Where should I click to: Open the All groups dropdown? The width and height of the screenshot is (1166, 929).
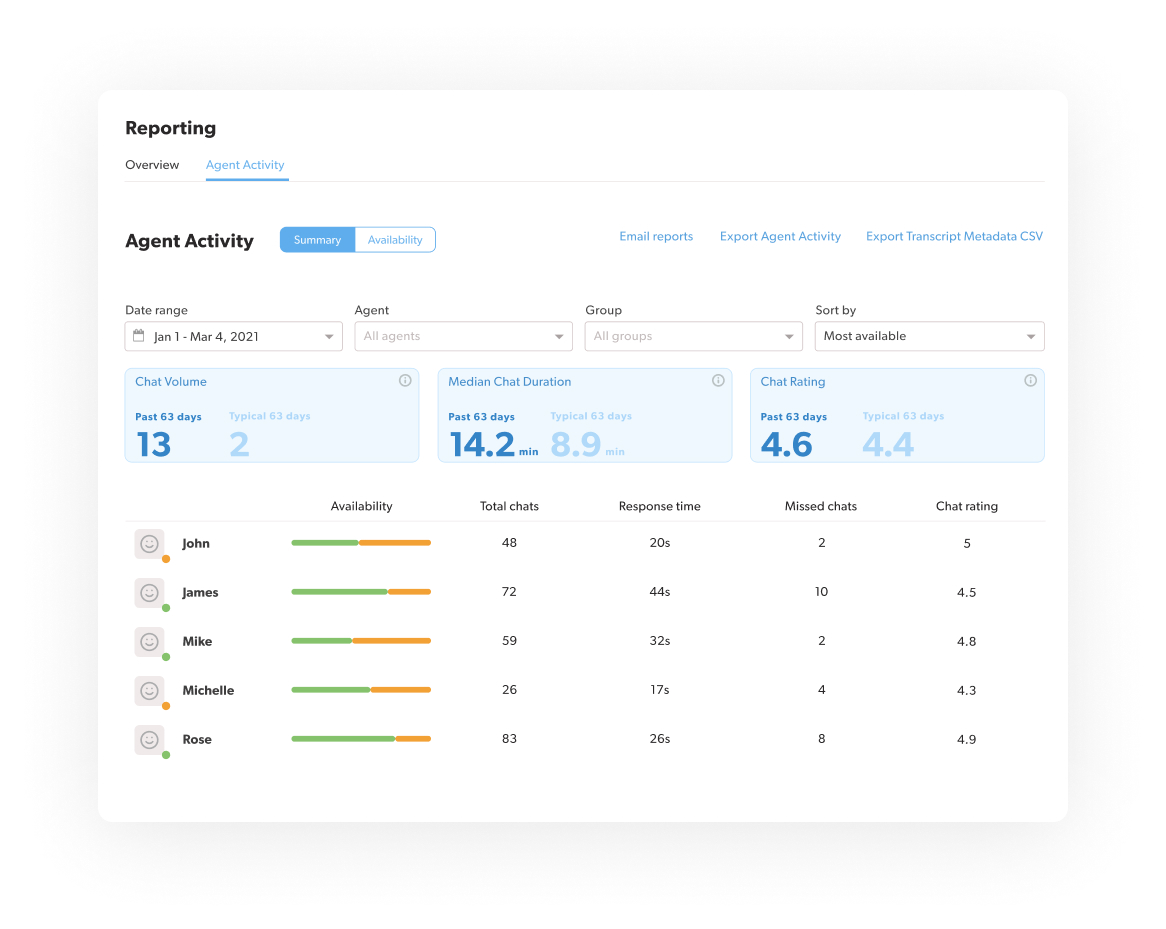(693, 337)
